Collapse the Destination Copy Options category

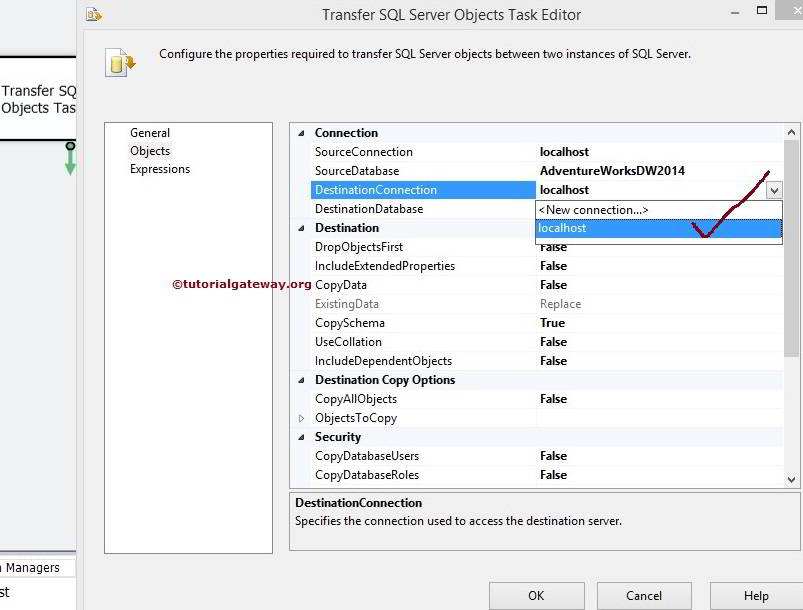302,379
